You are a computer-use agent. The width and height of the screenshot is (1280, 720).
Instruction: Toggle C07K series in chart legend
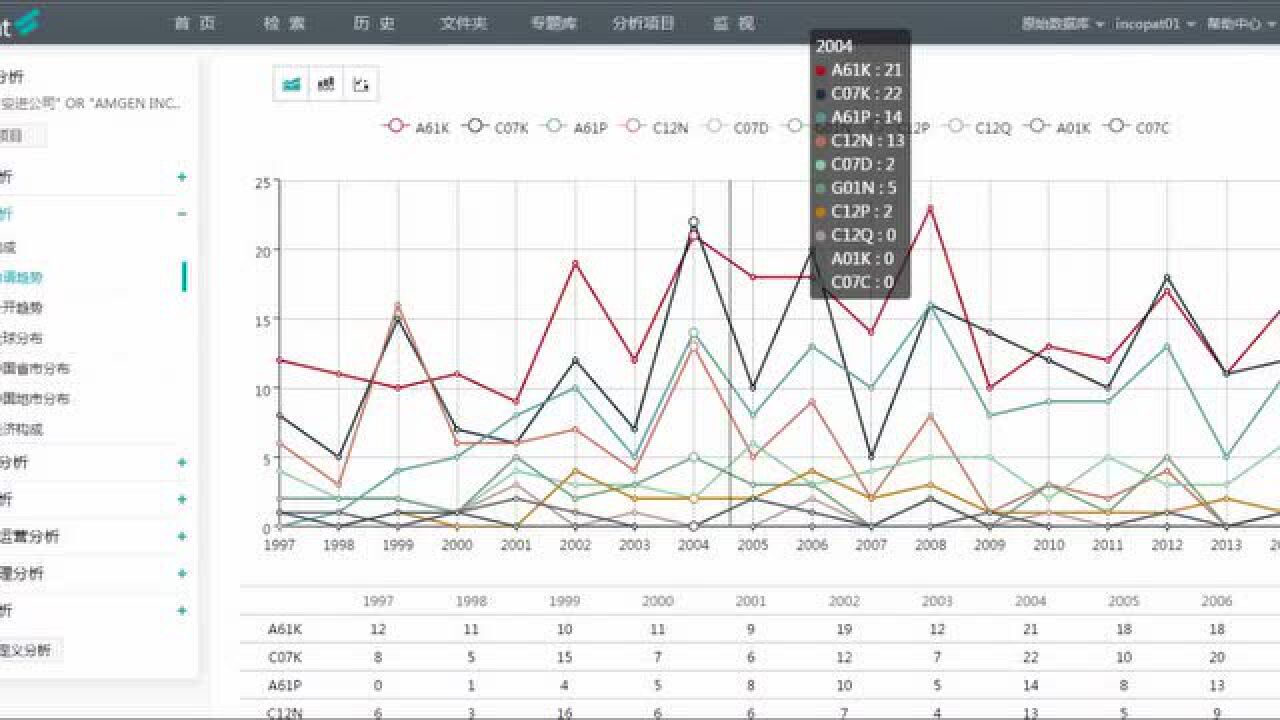(x=476, y=127)
